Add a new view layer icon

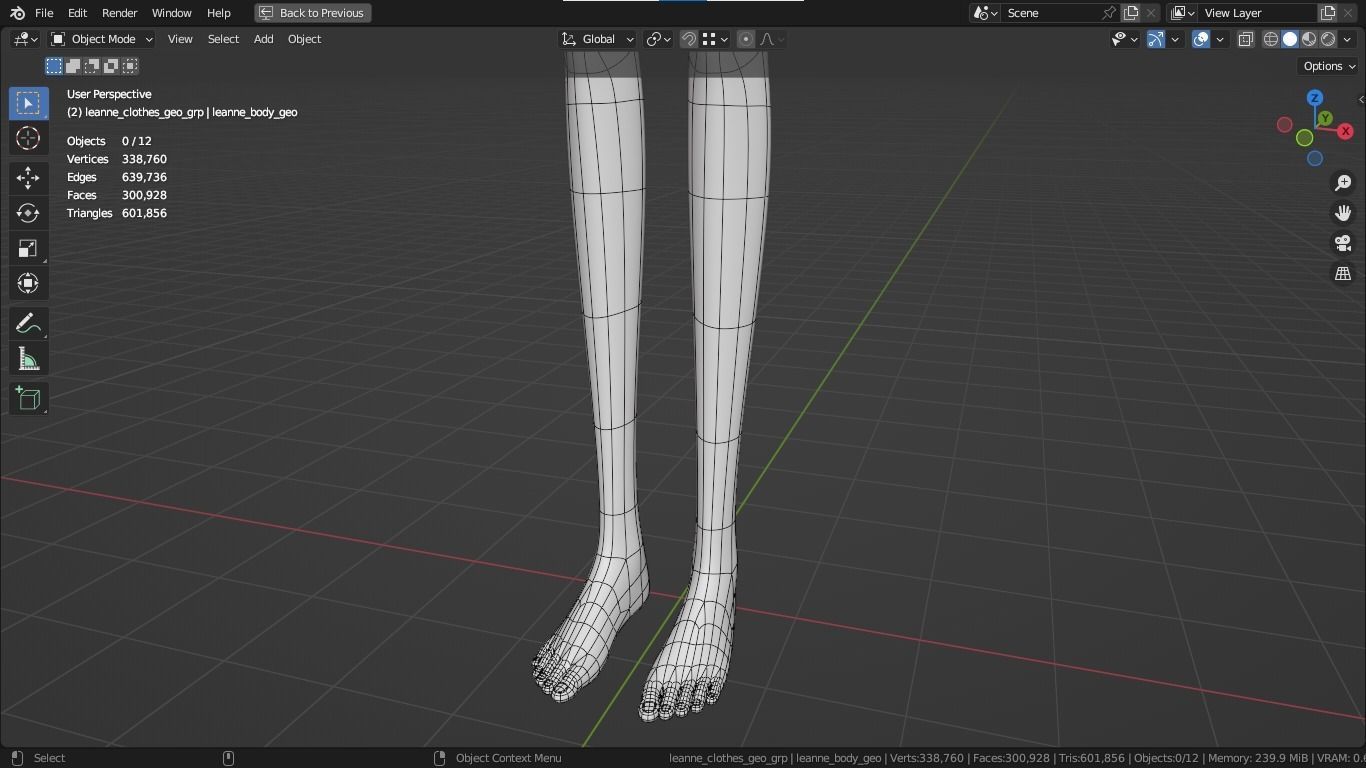(x=1328, y=13)
